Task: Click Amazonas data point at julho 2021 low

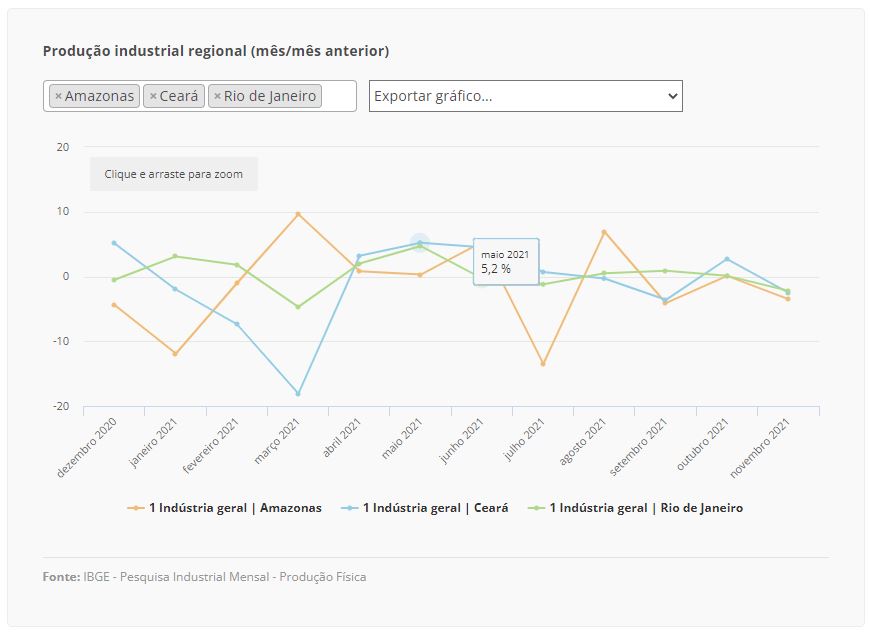Action: (543, 364)
